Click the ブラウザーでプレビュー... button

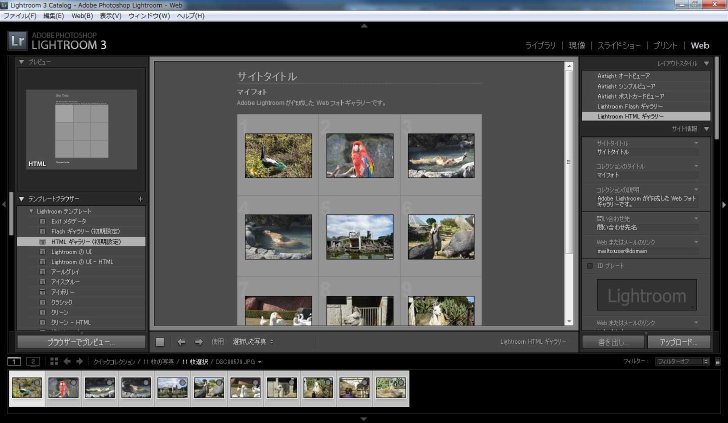pyautogui.click(x=81, y=342)
